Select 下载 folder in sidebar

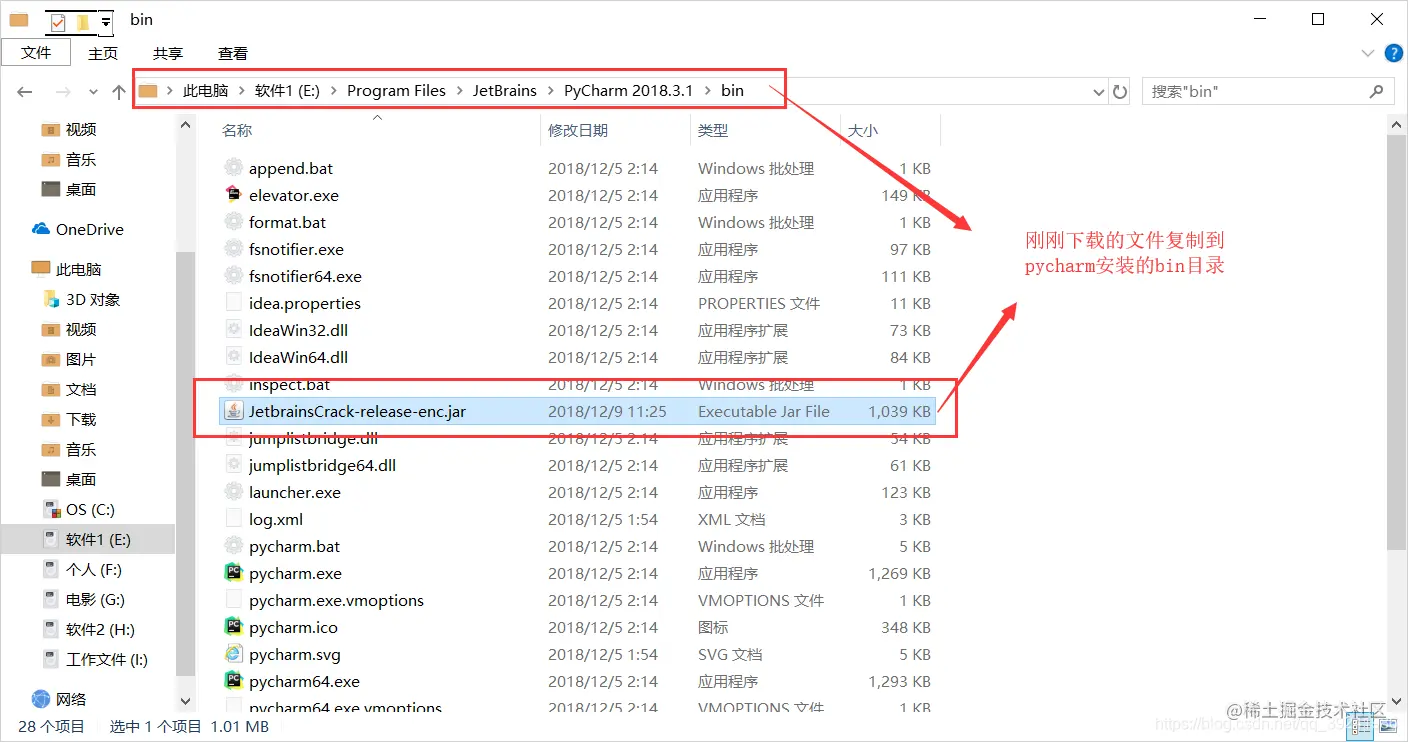[81, 419]
